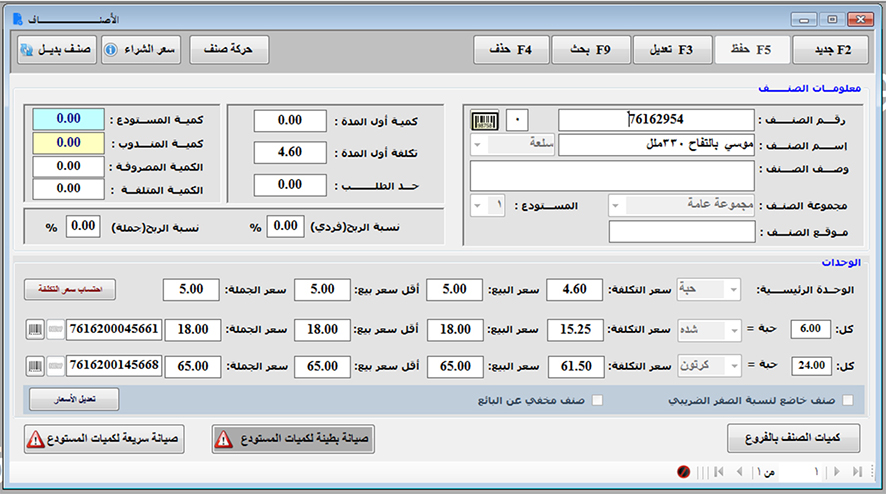Enable the zero tax rate item checkbox
Viewport: 886px width, 494px height.
point(848,401)
